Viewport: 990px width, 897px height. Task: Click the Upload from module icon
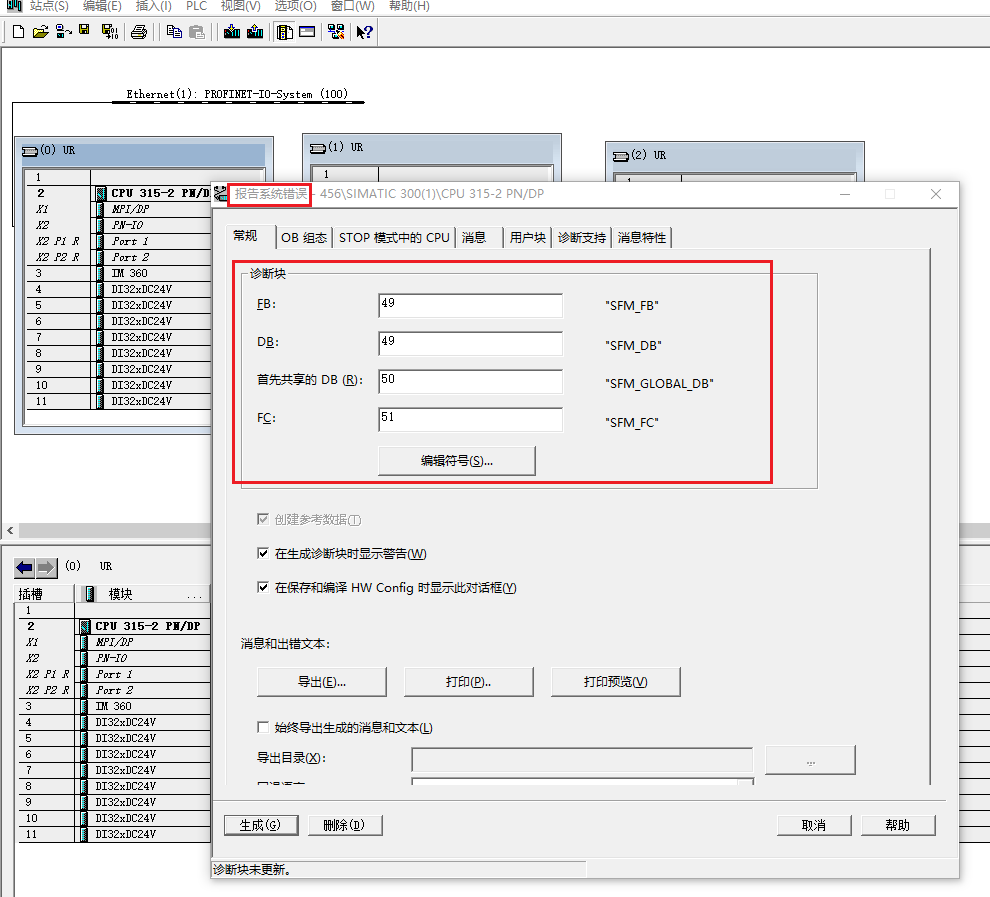(255, 32)
